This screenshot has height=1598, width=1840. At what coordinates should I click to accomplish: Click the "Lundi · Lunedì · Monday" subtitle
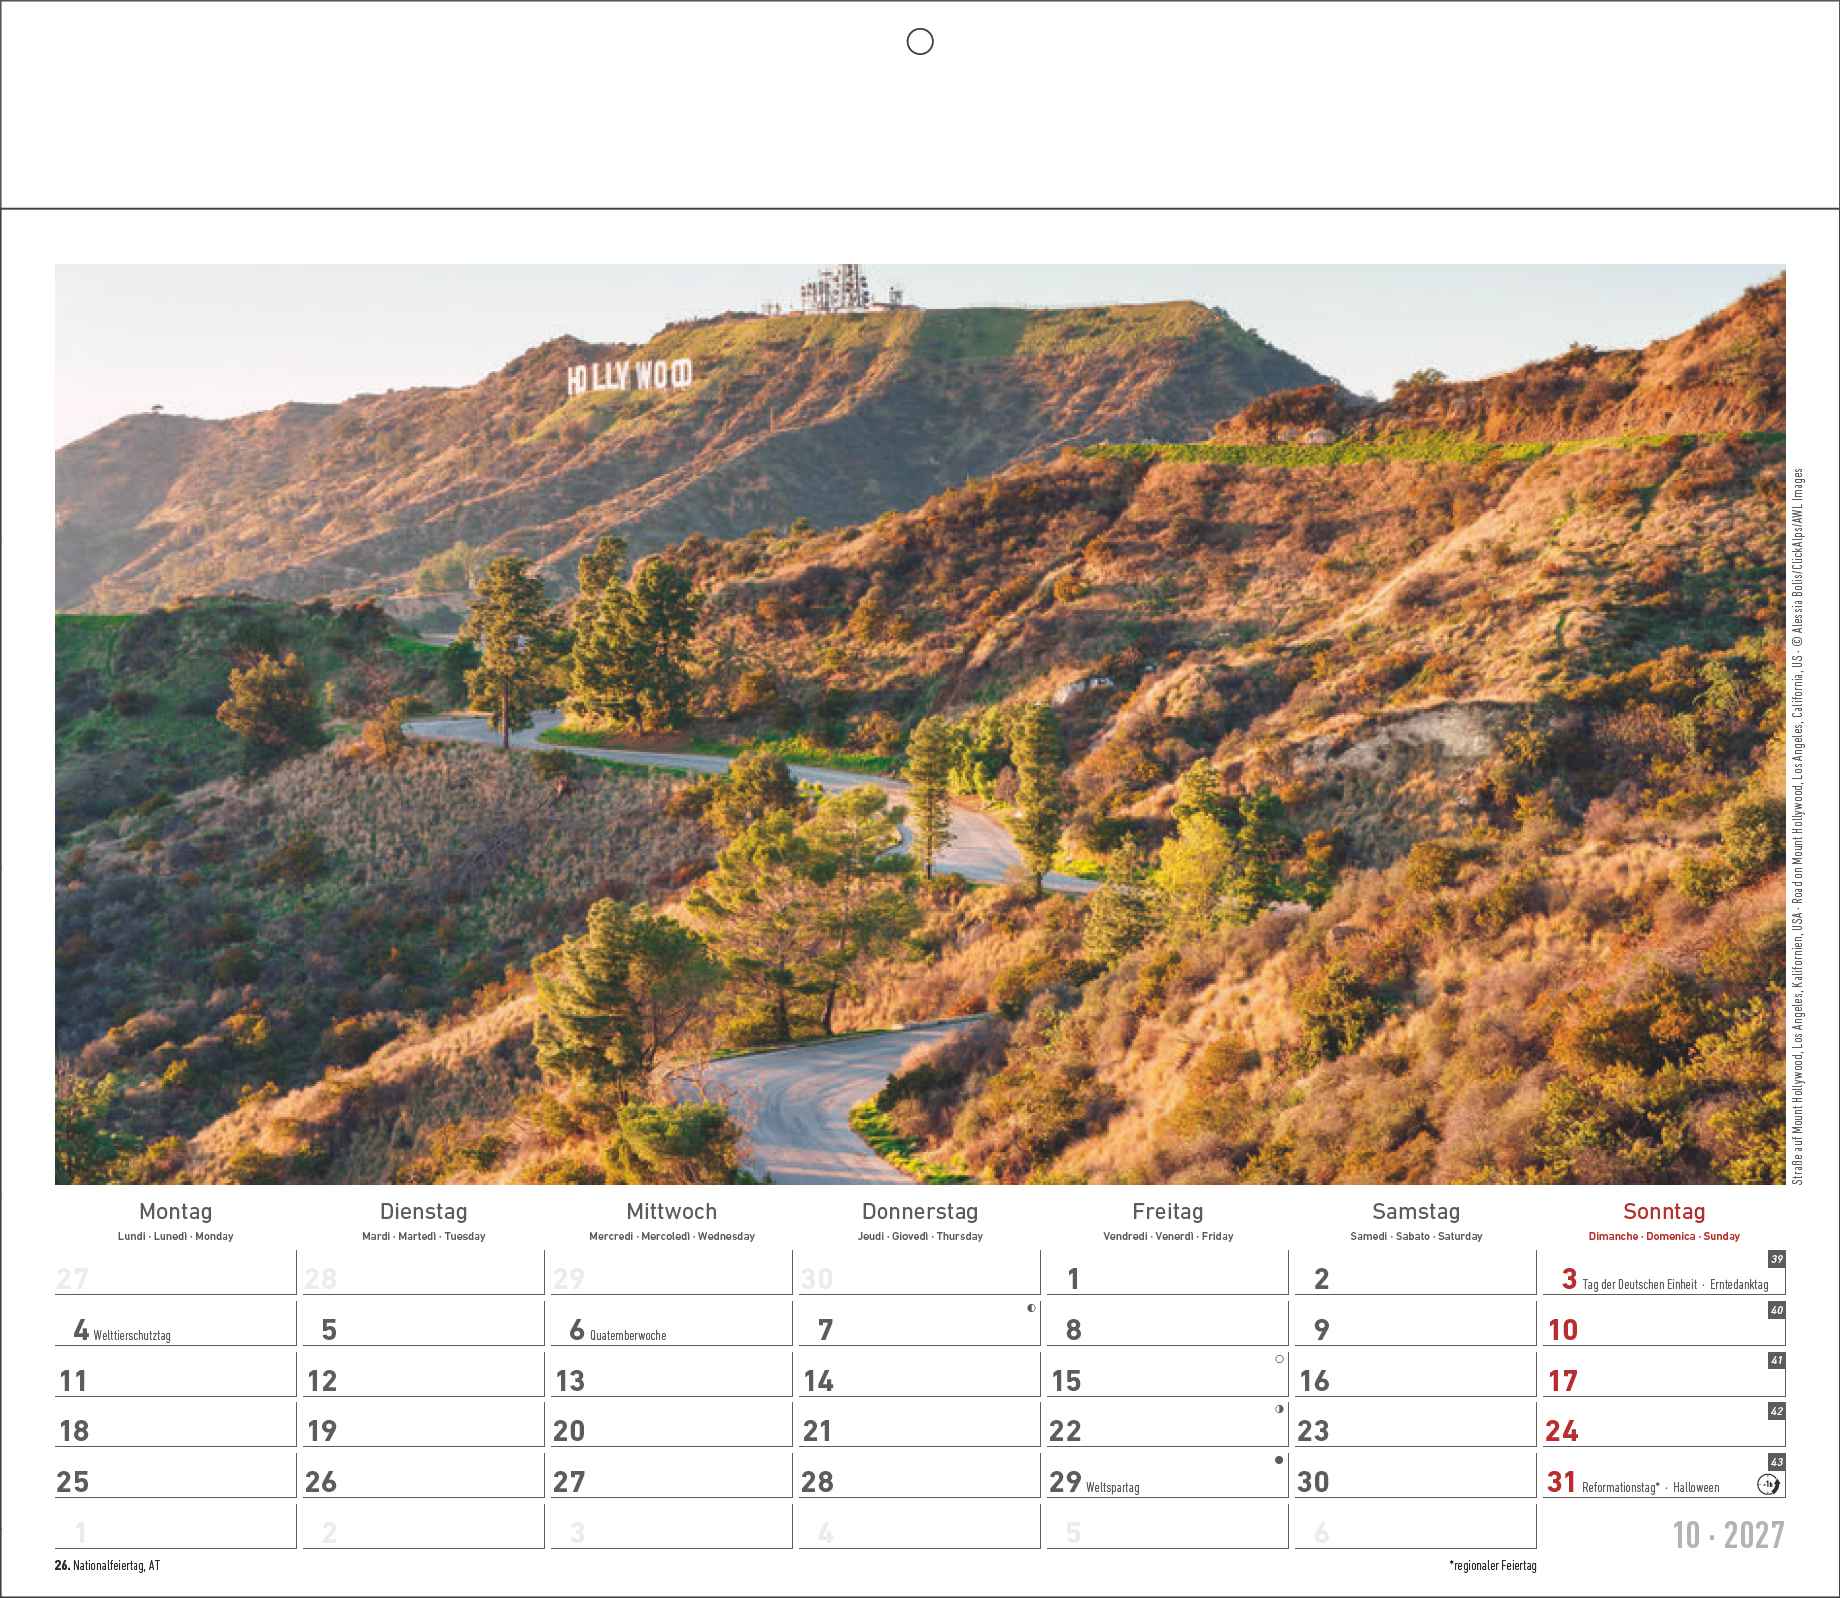click(176, 1237)
